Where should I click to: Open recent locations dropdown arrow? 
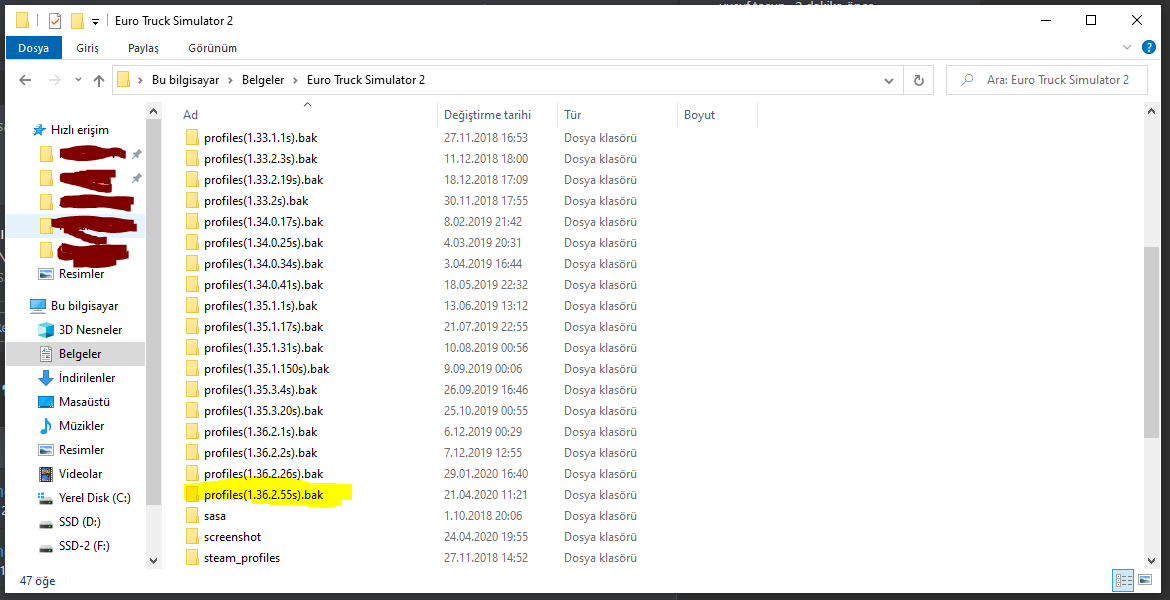78,80
